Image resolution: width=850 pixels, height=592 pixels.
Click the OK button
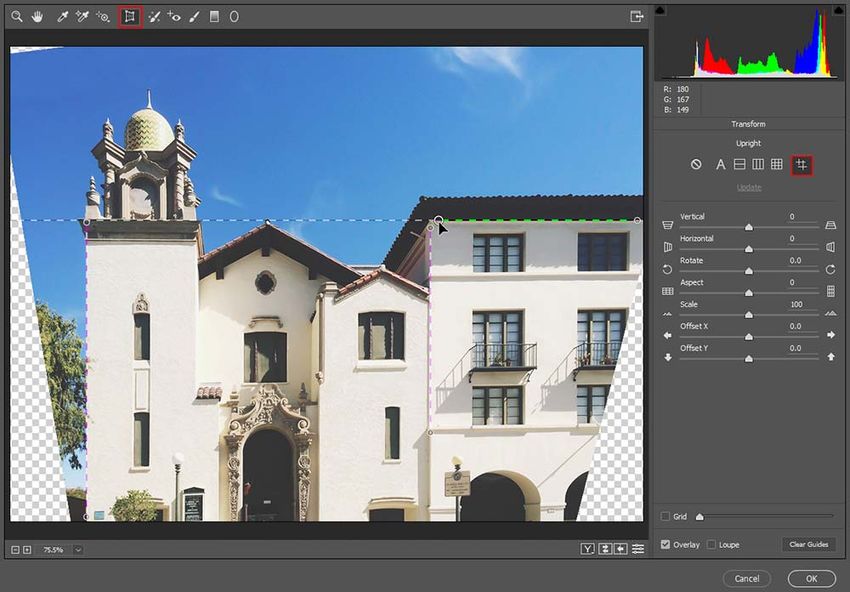(812, 578)
